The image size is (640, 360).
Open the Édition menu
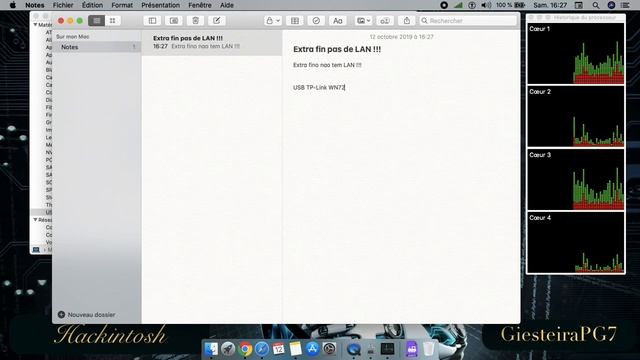(92, 5)
